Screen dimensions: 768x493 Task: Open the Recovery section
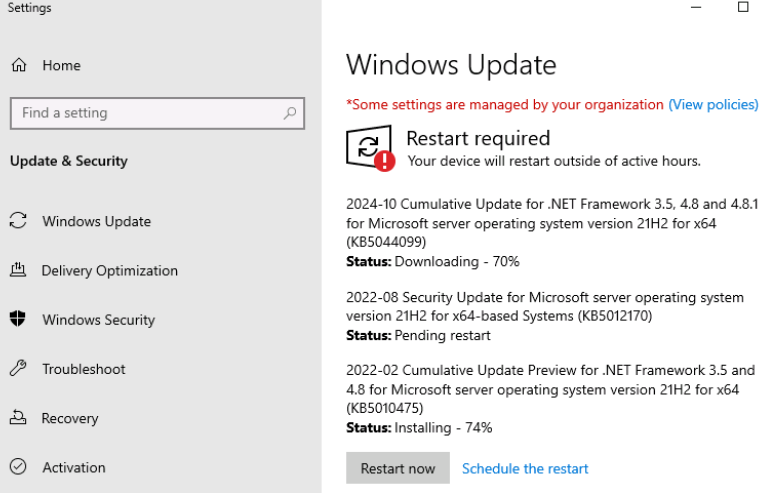pyautogui.click(x=70, y=419)
